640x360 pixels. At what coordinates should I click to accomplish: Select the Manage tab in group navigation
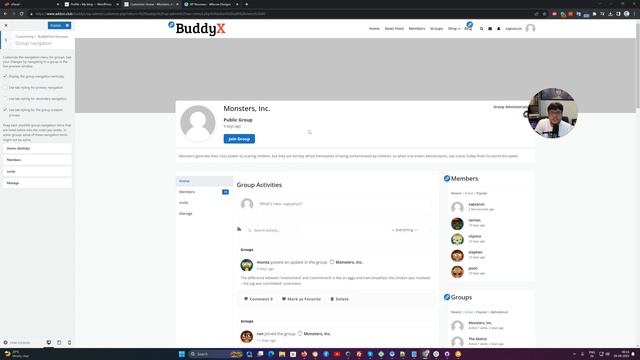click(204, 213)
